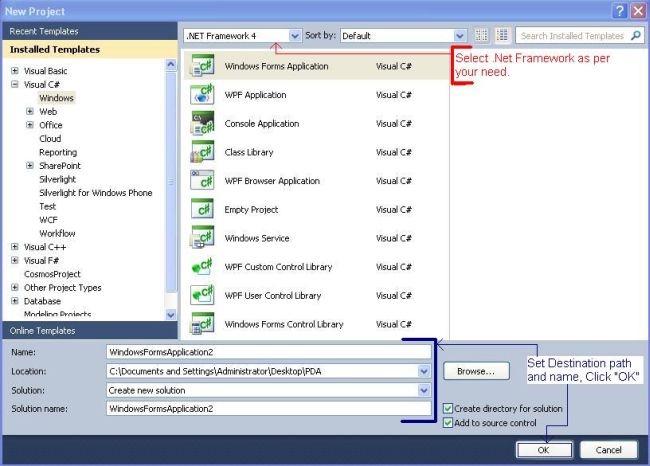Pick the Console Application template icon
This screenshot has width=650, height=466.
(x=202, y=124)
